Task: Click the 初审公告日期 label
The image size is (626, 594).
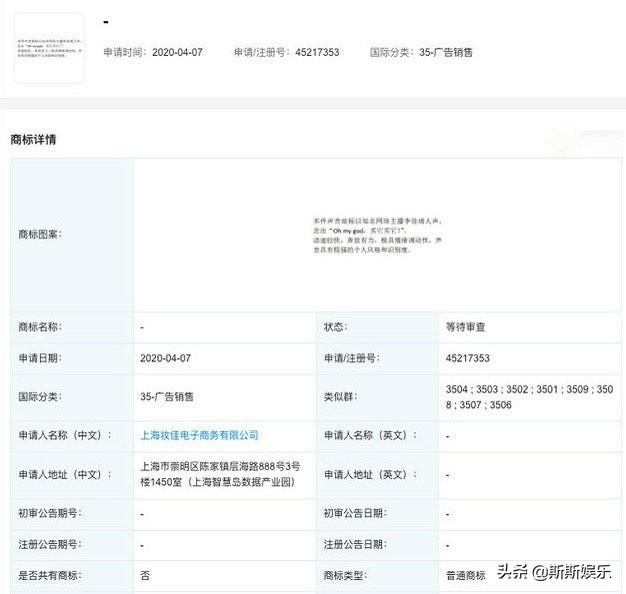Action: pos(355,513)
